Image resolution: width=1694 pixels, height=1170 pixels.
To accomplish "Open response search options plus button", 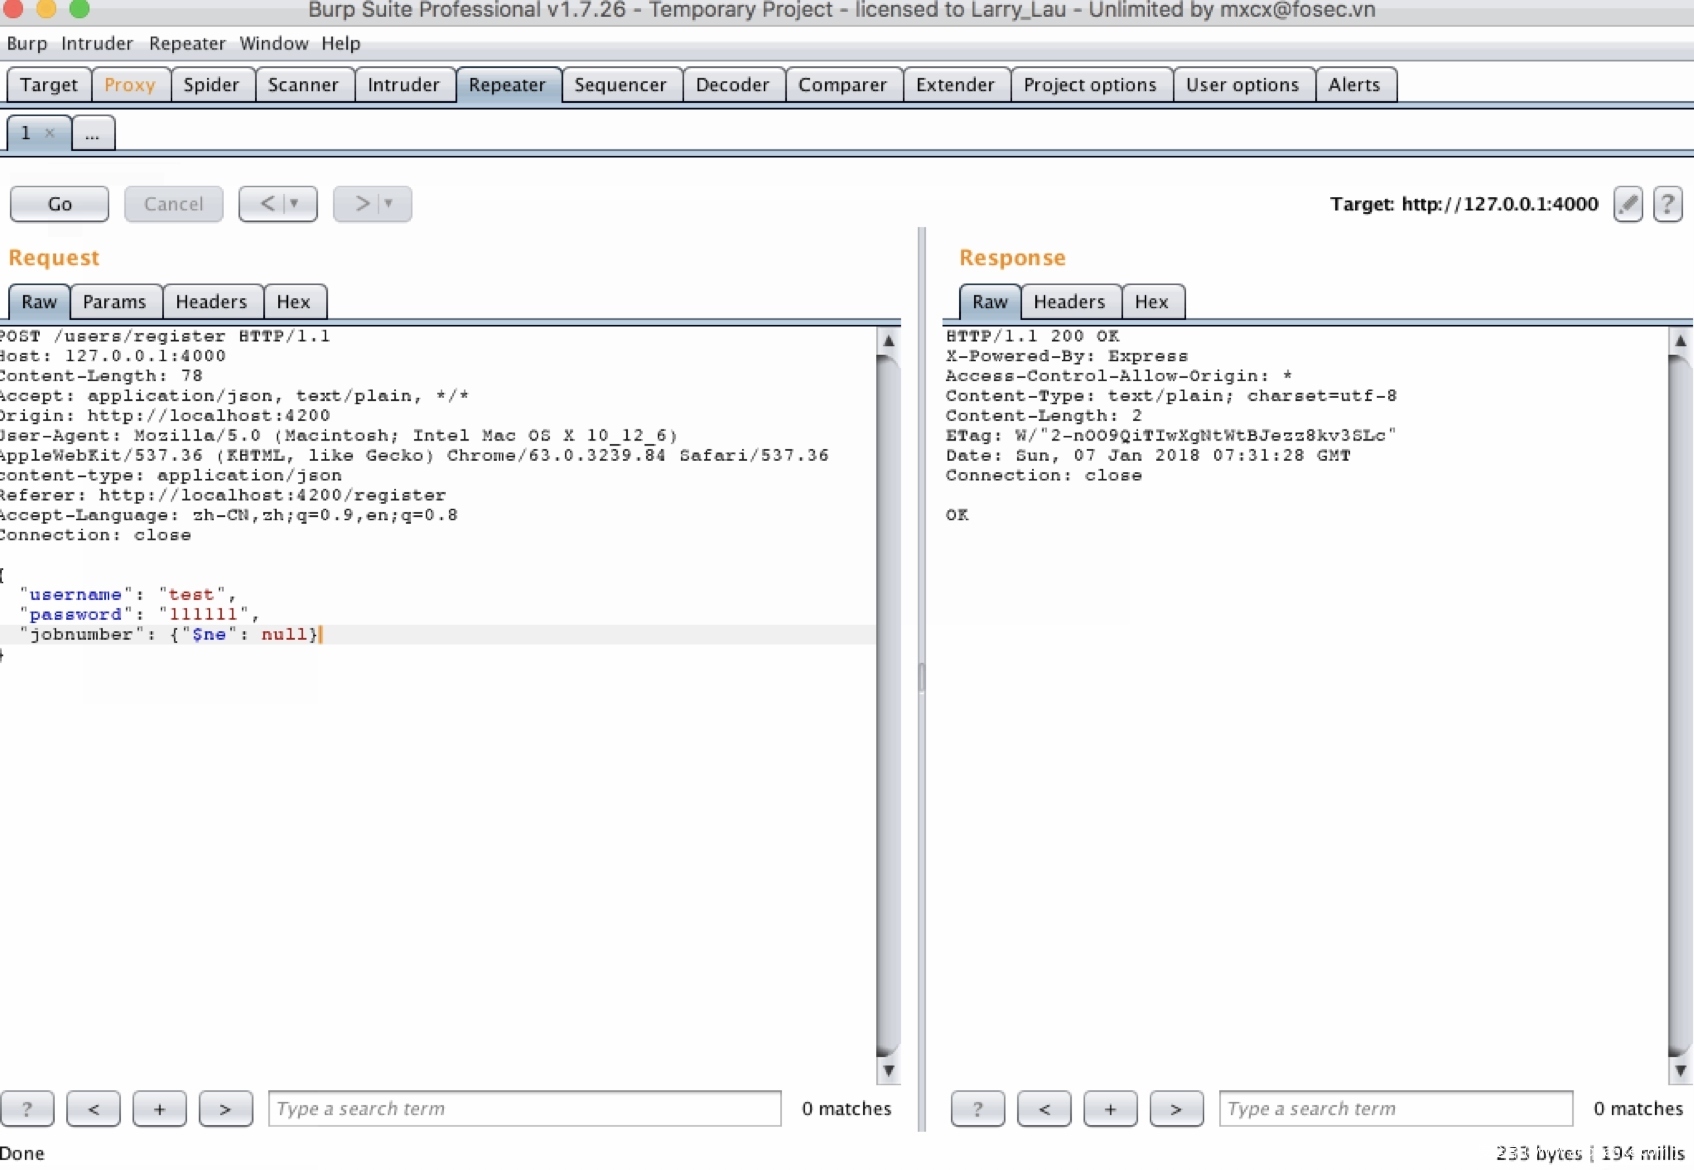I will pos(1110,1108).
